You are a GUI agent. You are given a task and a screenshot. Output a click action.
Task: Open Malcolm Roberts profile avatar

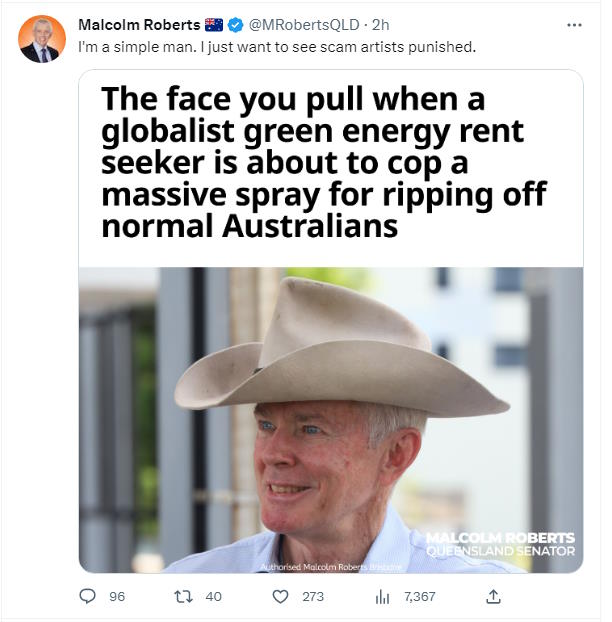click(42, 39)
